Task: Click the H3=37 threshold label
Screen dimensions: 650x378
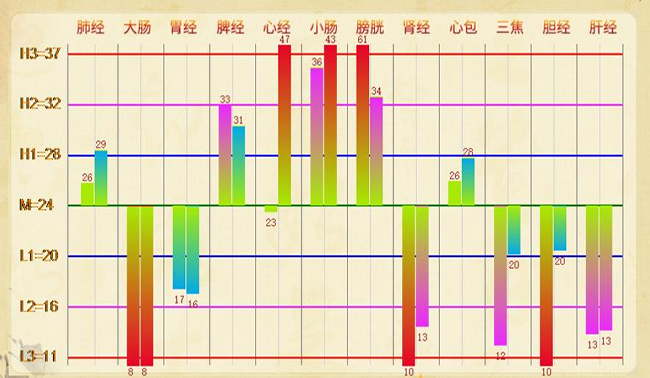Action: [x=40, y=53]
